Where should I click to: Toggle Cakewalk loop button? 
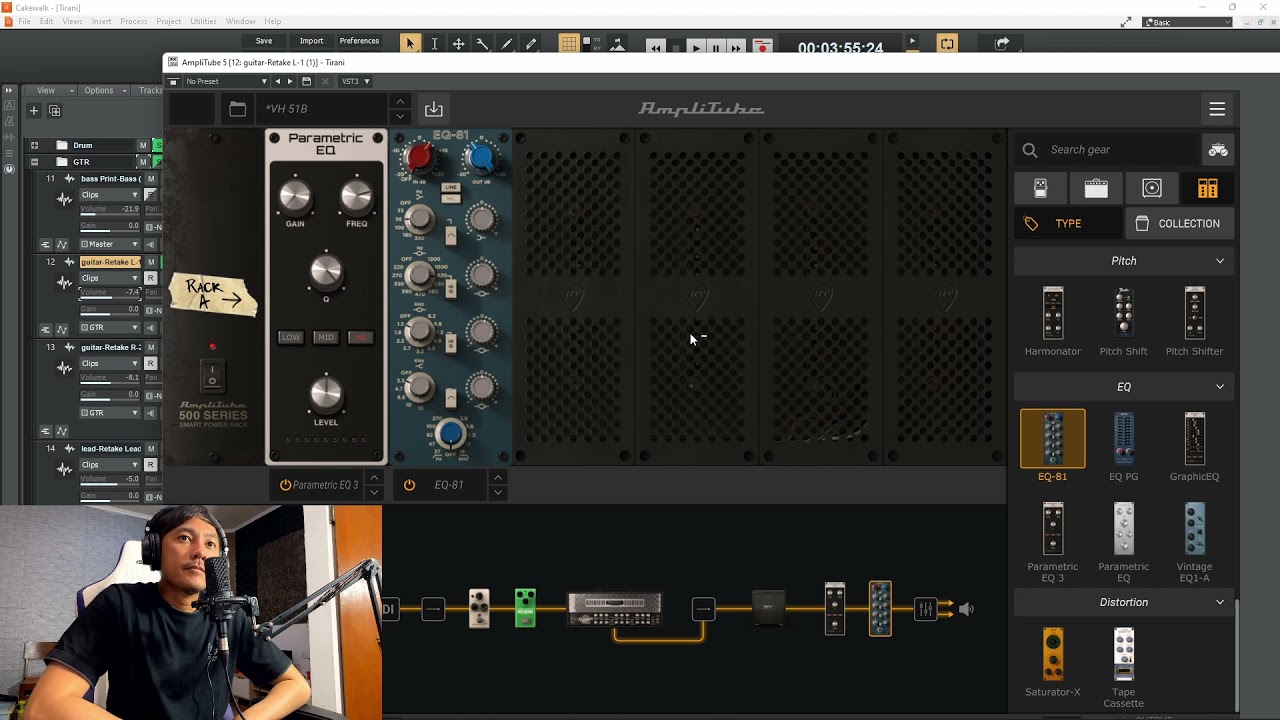point(946,43)
